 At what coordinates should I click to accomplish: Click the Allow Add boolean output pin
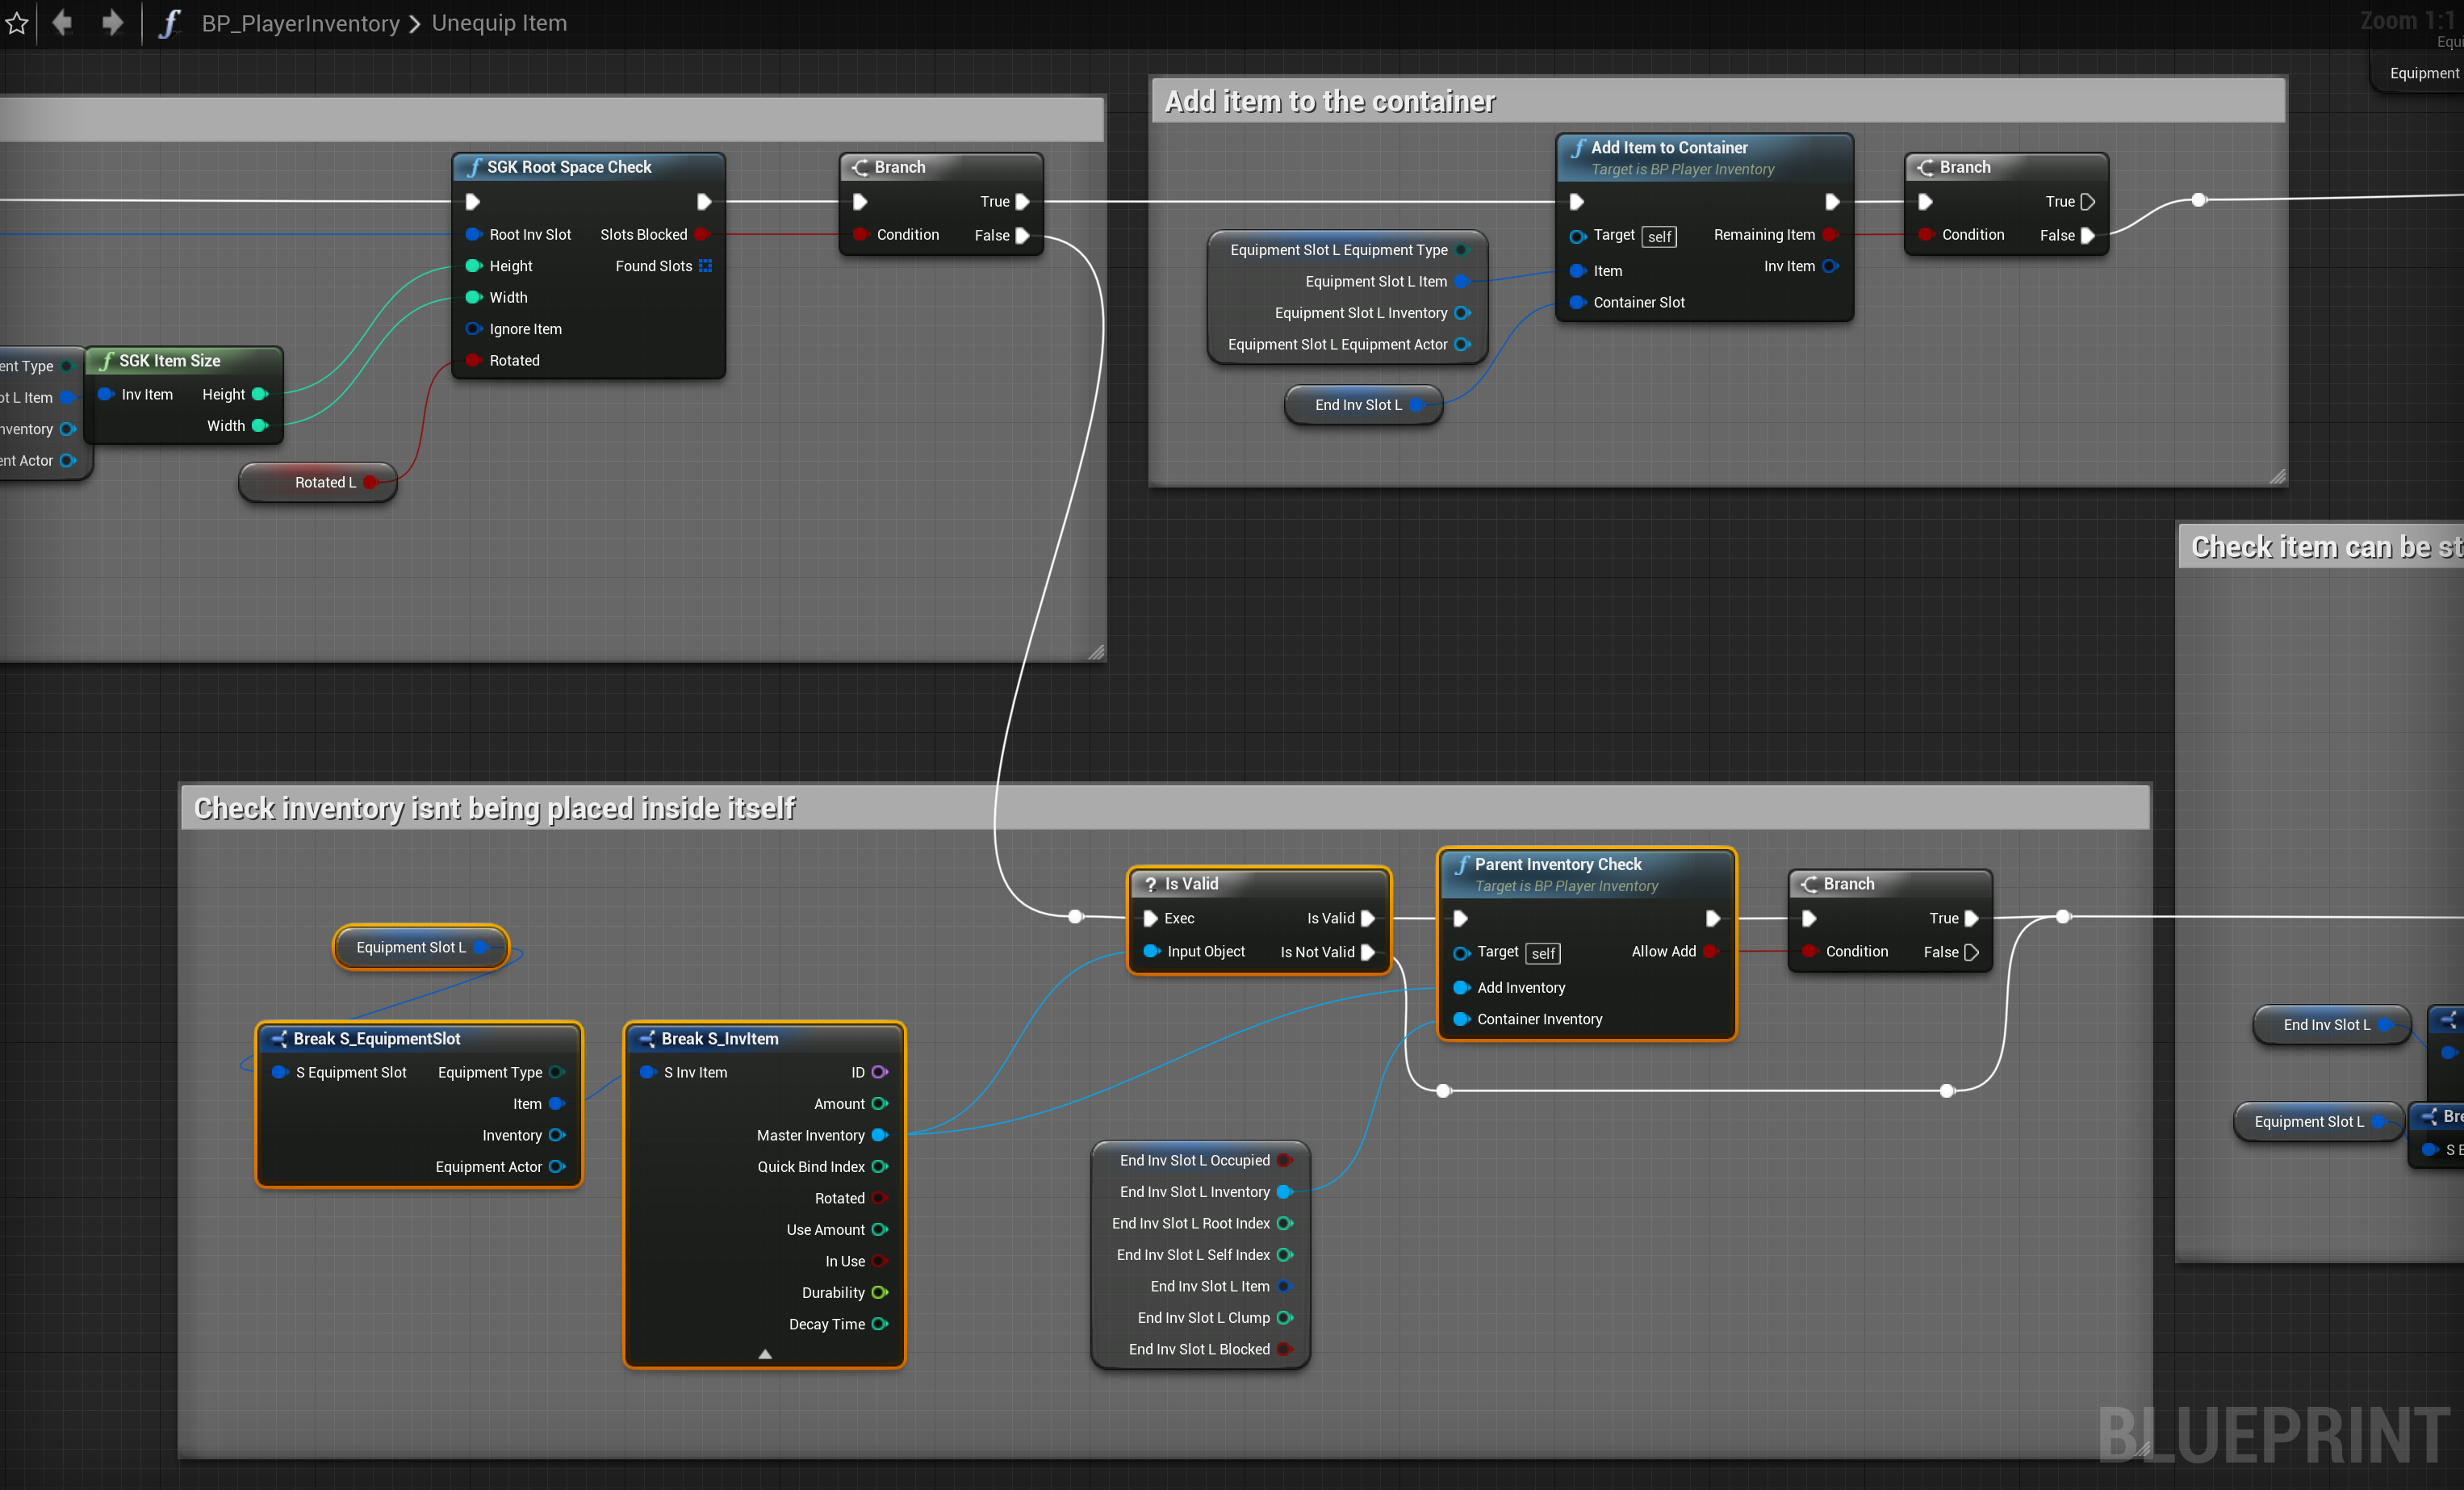[1710, 951]
